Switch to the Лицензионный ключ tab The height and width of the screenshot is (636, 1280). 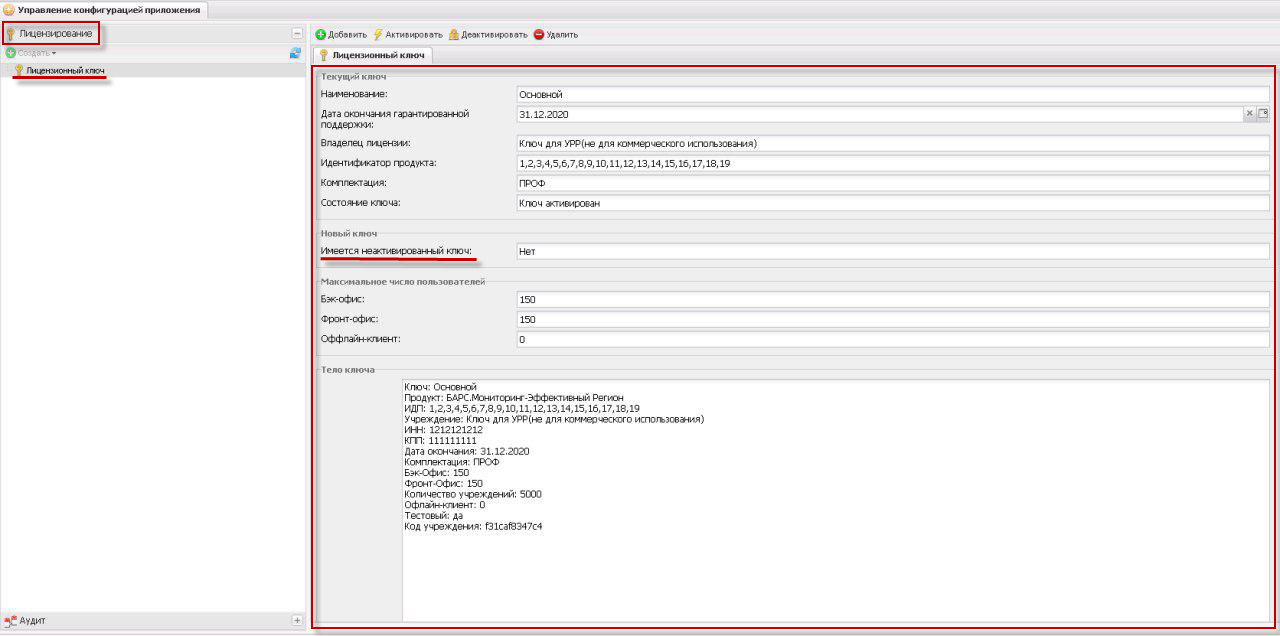pos(372,55)
